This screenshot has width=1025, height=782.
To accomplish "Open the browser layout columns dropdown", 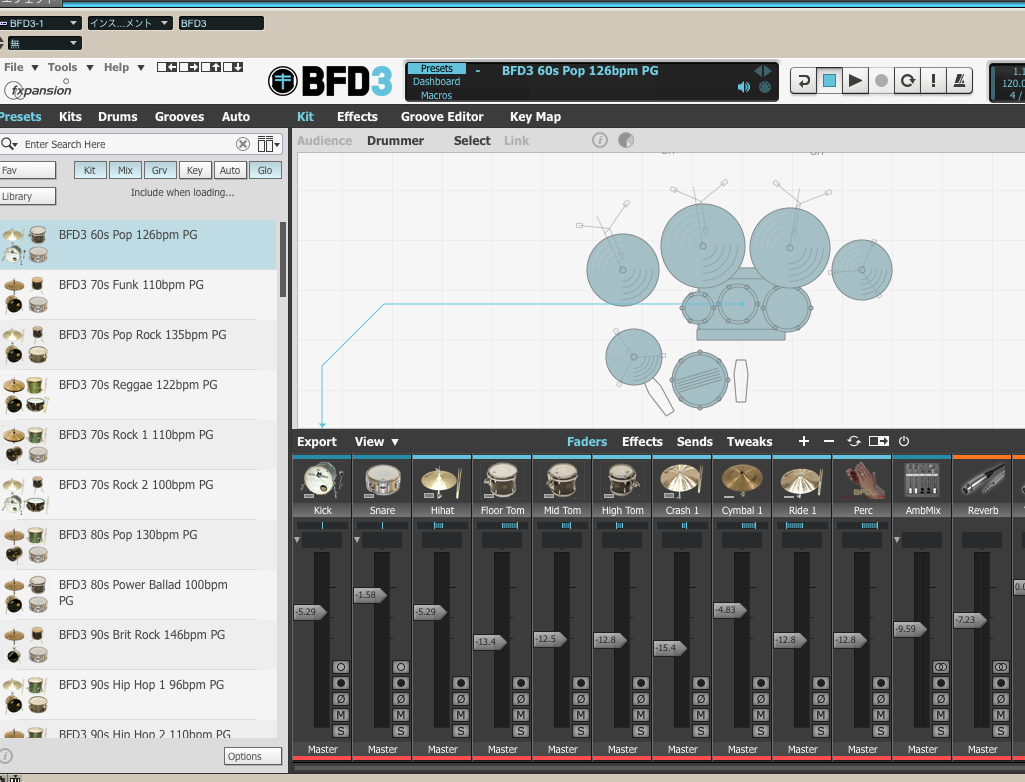I will point(269,144).
